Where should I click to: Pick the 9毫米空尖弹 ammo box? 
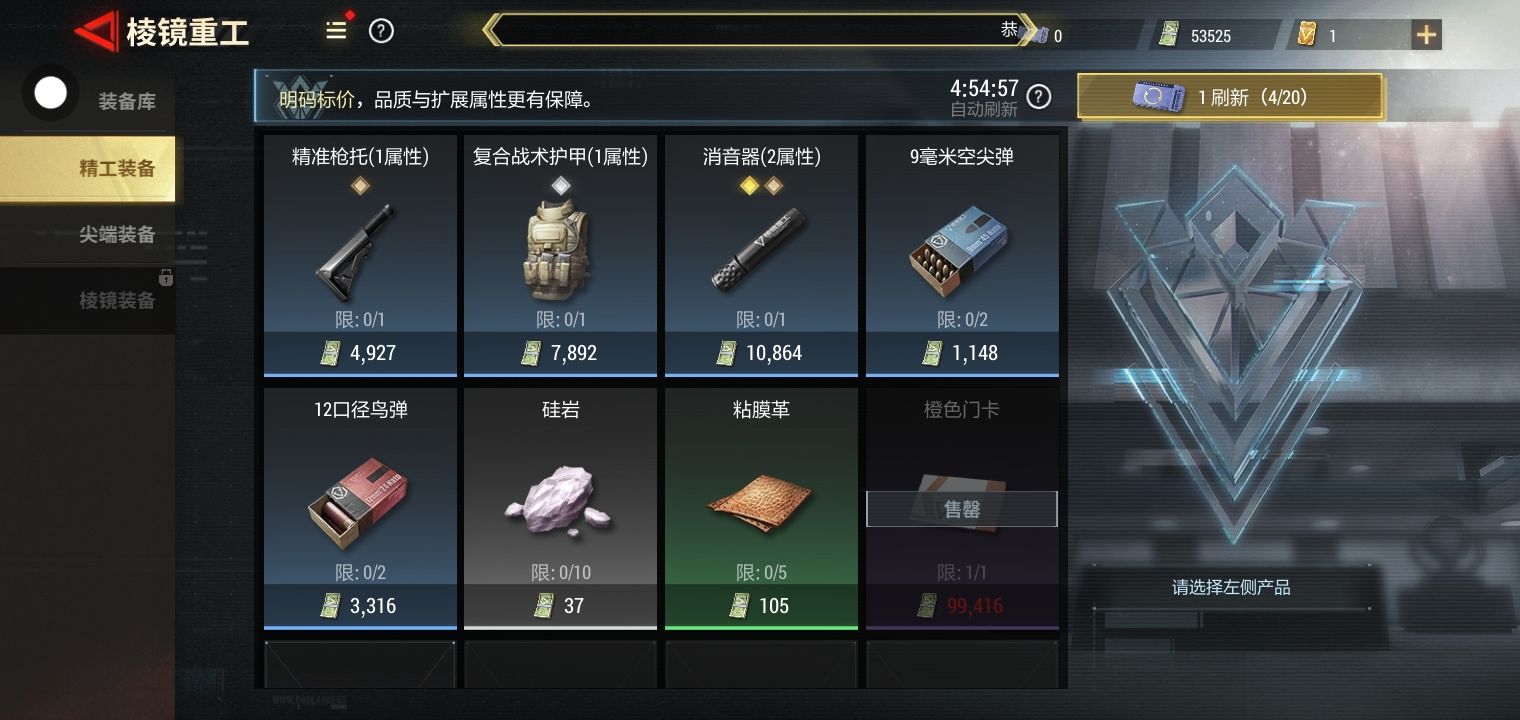962,255
